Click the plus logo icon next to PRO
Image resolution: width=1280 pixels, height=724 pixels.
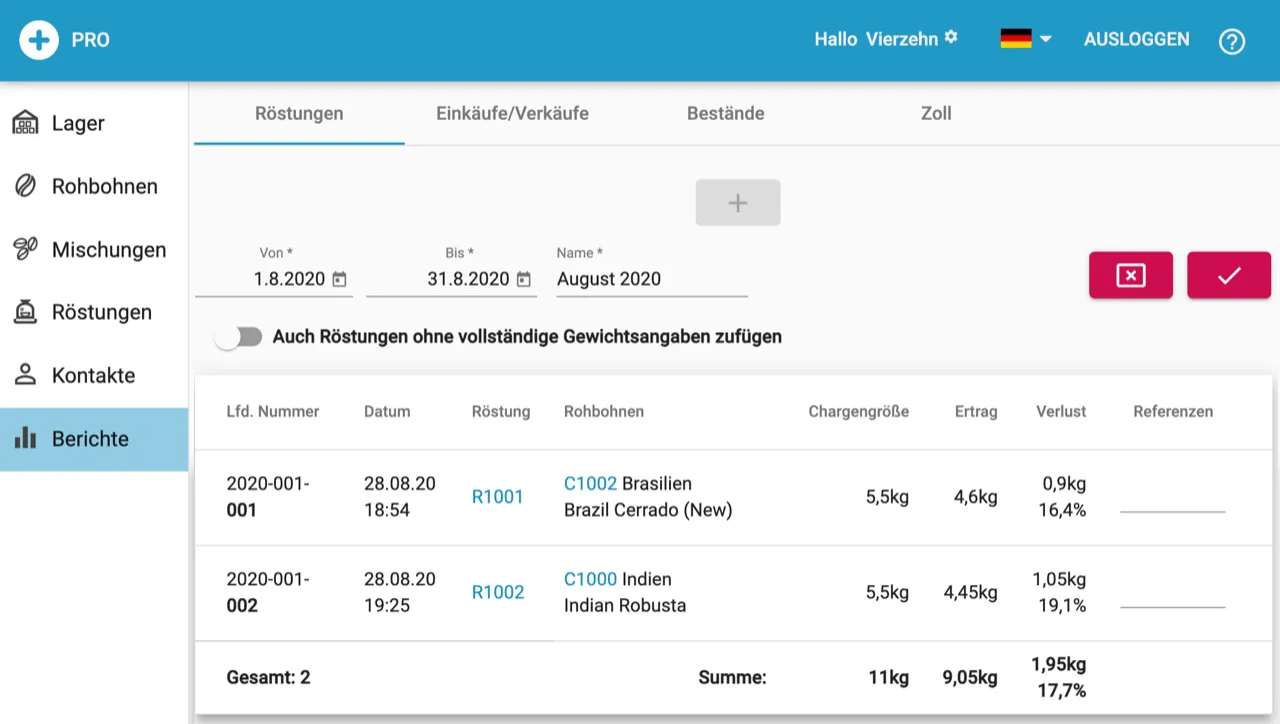[x=39, y=41]
